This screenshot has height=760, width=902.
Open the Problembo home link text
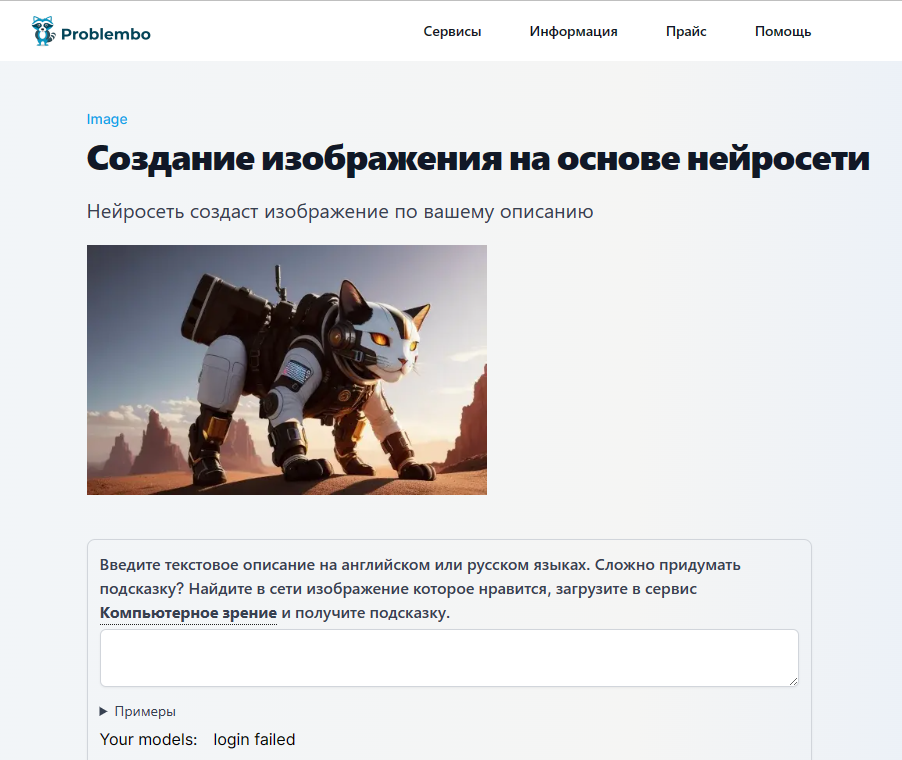click(x=106, y=35)
